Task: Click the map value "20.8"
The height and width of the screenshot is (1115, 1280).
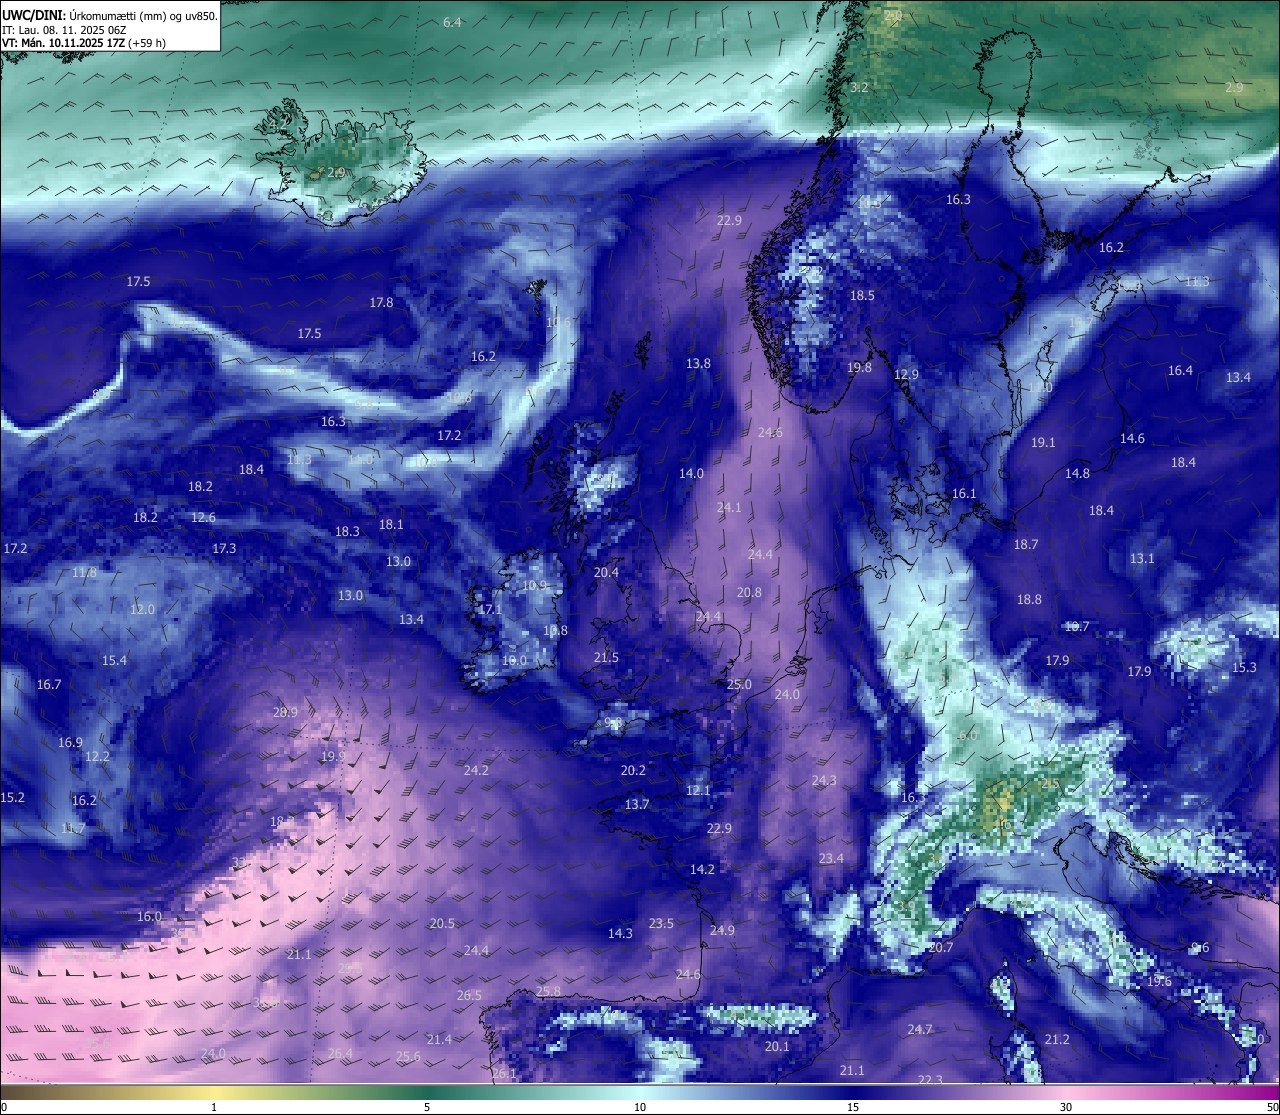Action: tap(749, 592)
